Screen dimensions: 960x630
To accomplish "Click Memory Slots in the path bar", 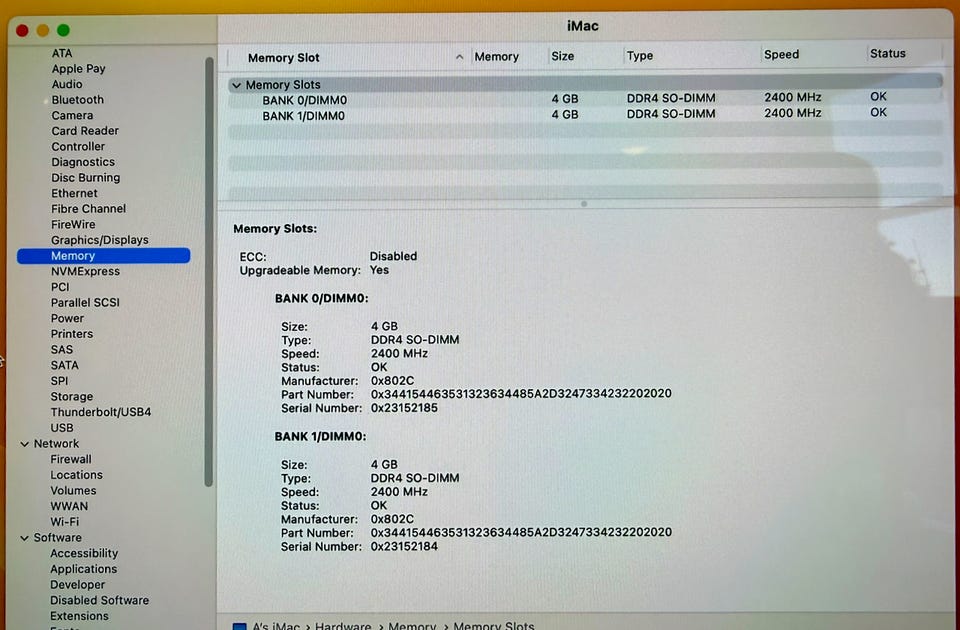I will pos(493,626).
